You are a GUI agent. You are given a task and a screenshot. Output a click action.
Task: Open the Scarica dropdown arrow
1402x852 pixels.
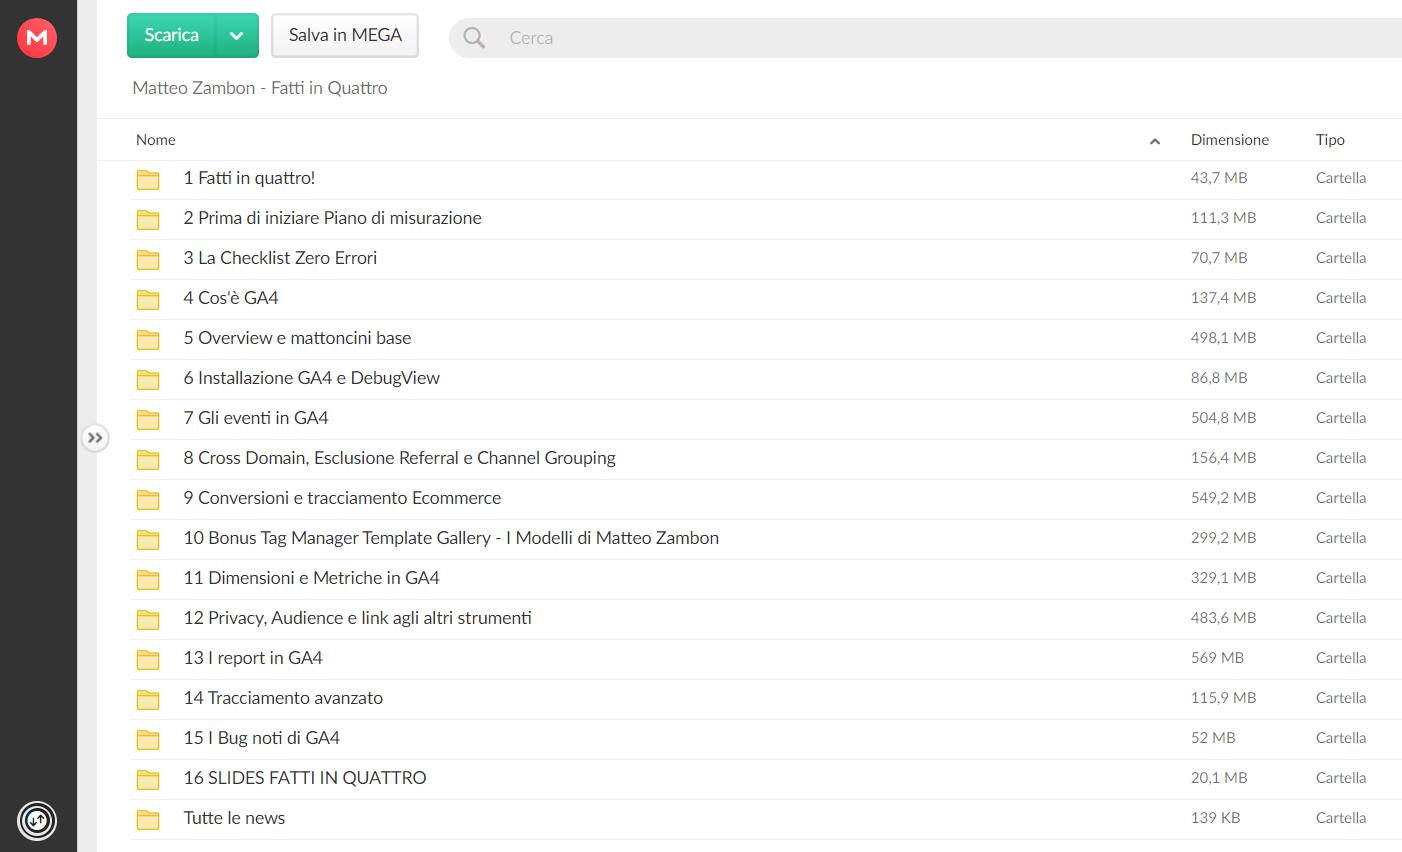point(237,36)
